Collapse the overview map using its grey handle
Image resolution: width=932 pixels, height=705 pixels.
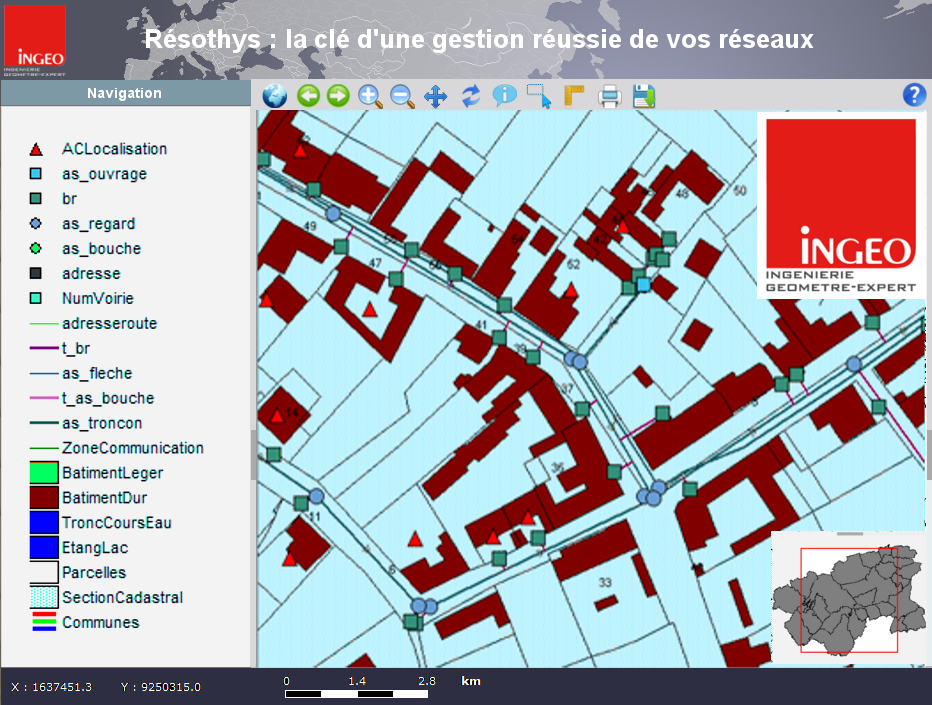[849, 534]
